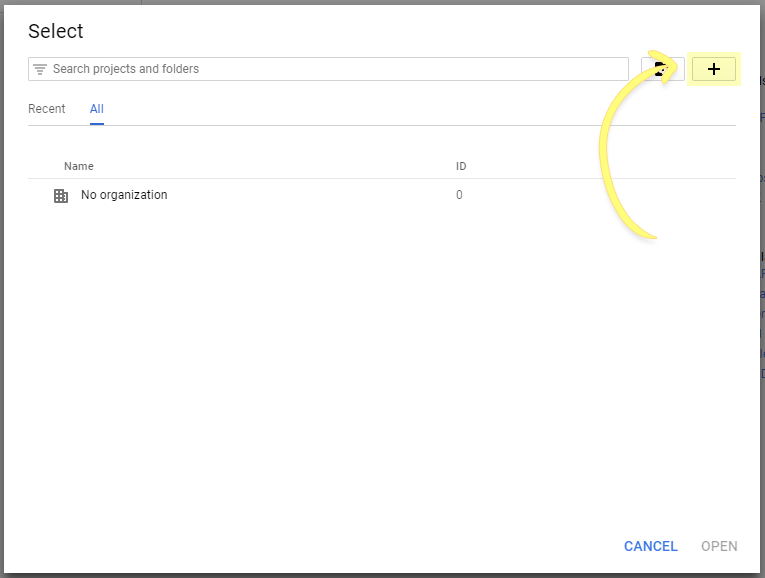Switch to the Recent tab
The height and width of the screenshot is (578, 765).
click(47, 109)
